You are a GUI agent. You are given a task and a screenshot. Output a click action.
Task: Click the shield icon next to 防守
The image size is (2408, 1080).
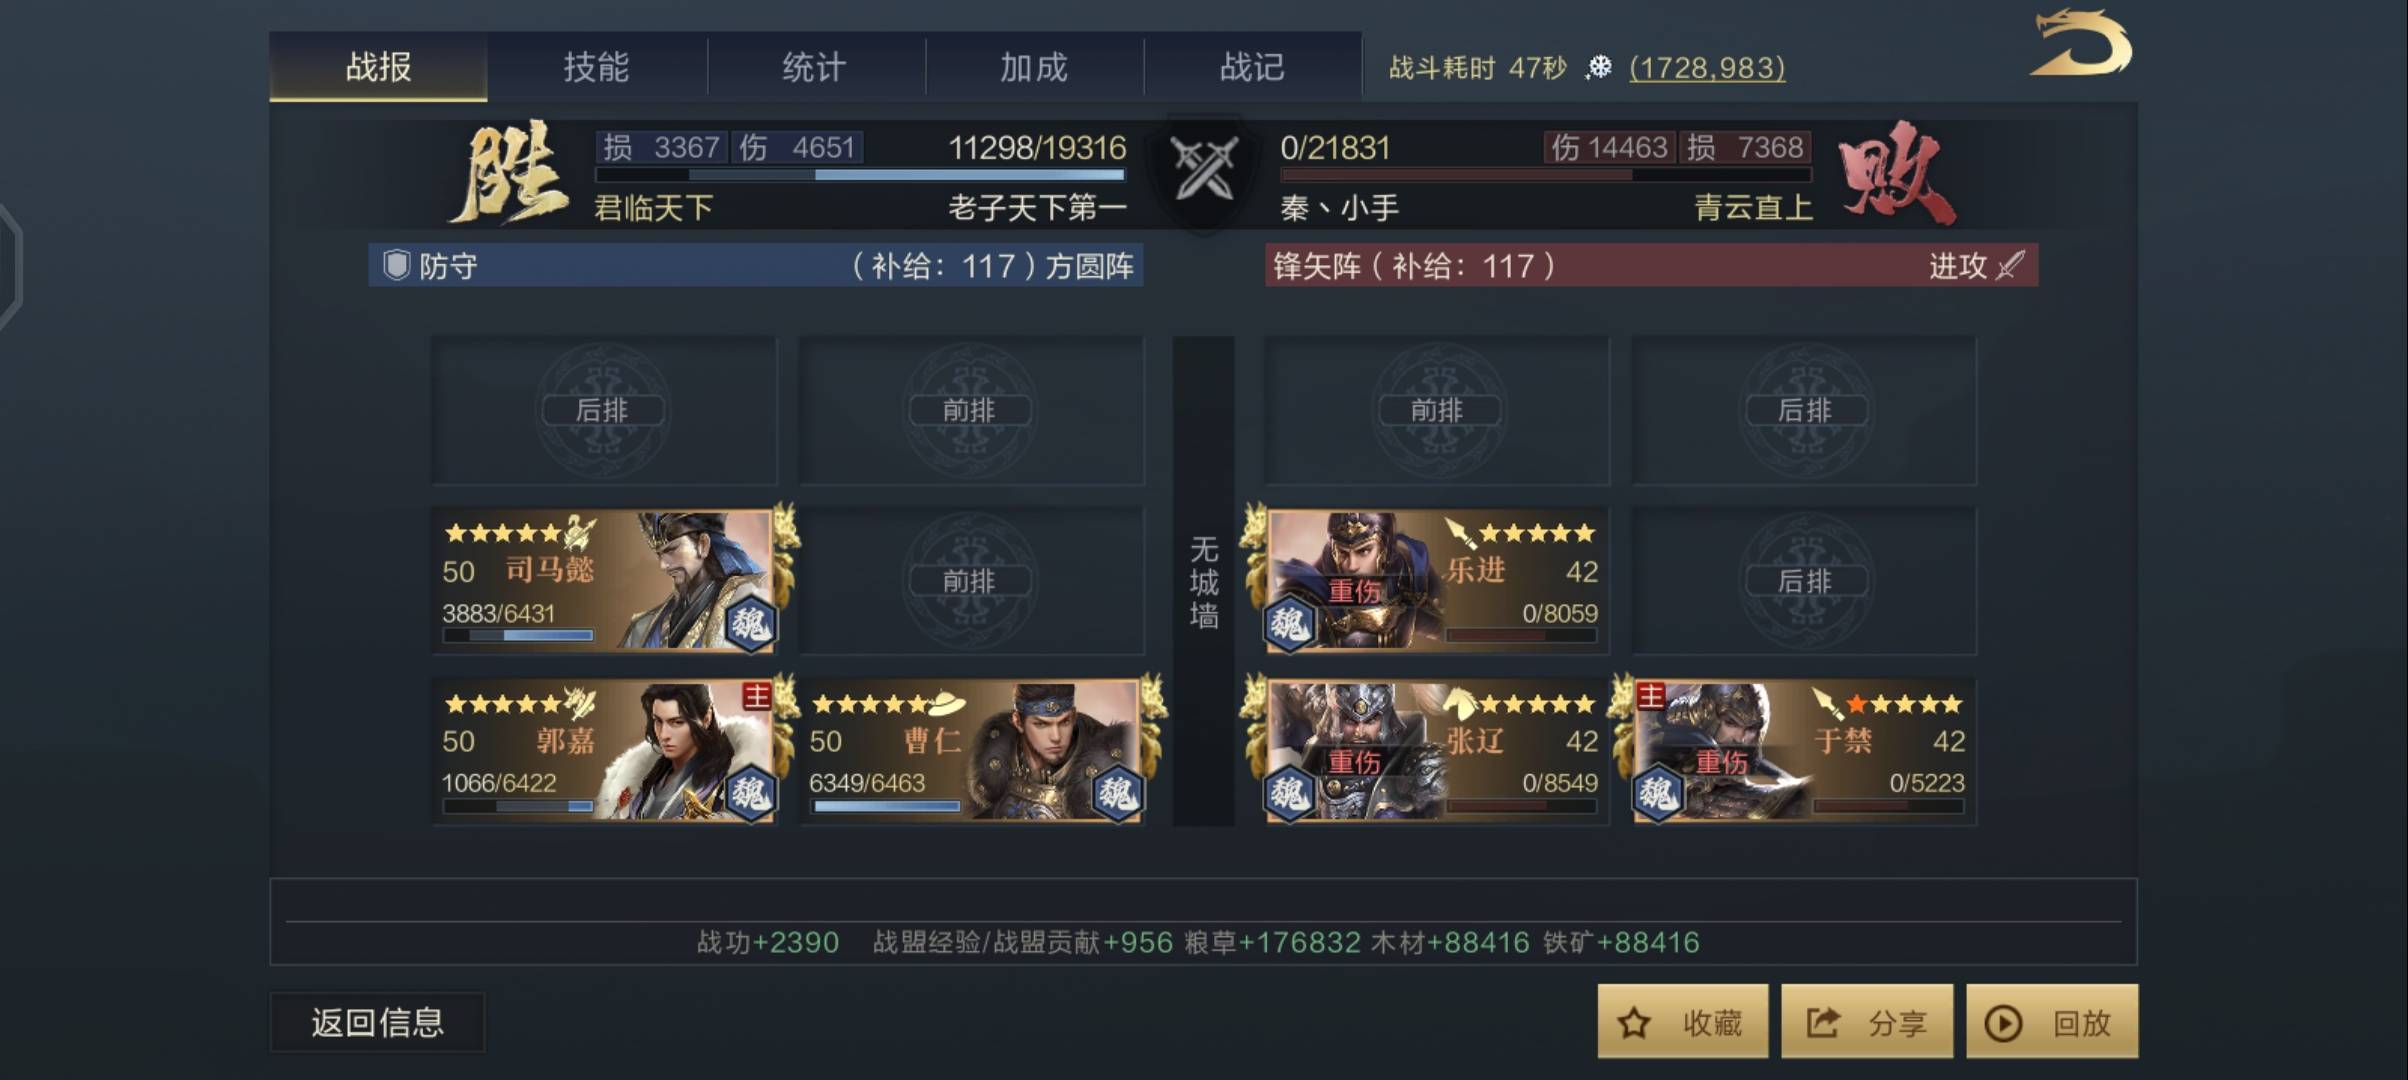tap(396, 265)
